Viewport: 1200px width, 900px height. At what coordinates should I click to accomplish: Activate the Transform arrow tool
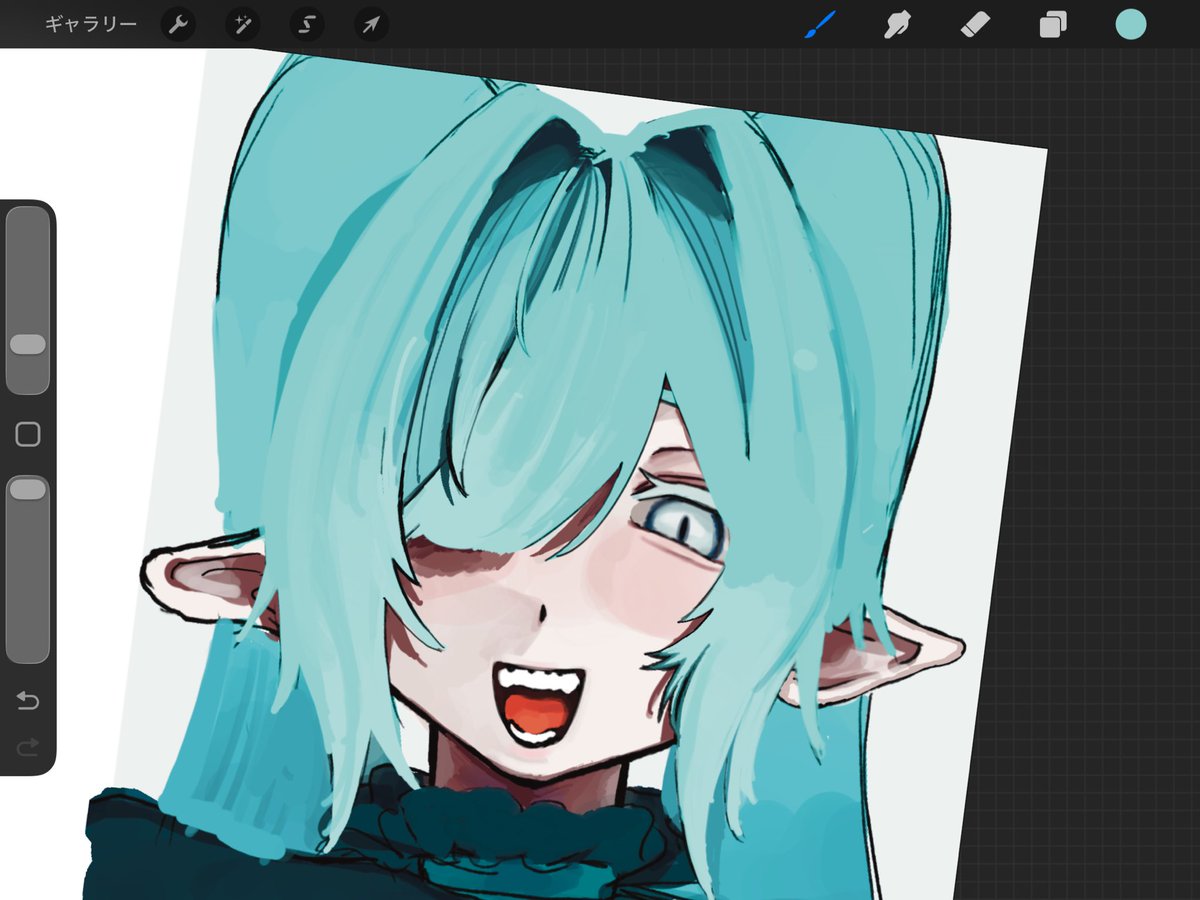371,25
